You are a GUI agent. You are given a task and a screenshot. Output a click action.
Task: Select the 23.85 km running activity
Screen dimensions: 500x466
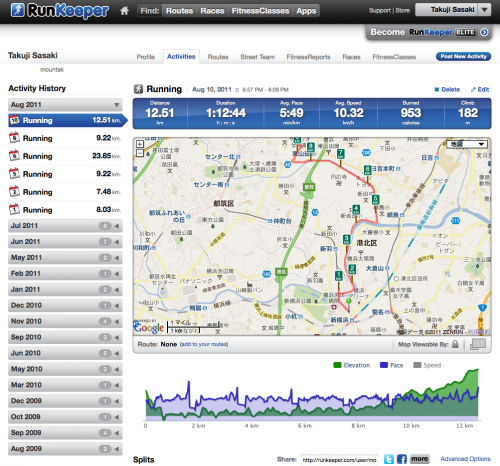[x=65, y=156]
